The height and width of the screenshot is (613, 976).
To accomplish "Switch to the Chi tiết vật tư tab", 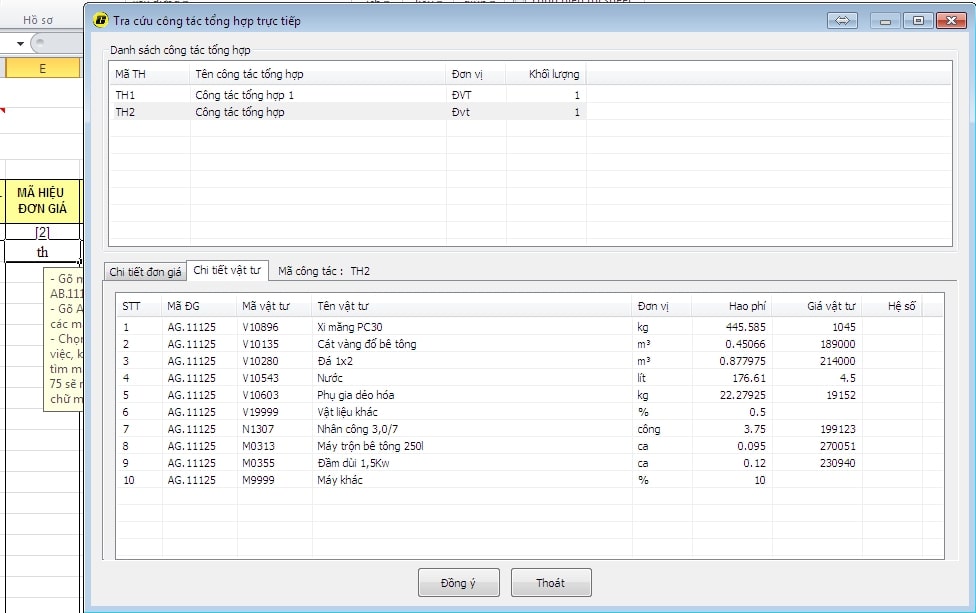I will pos(227,271).
